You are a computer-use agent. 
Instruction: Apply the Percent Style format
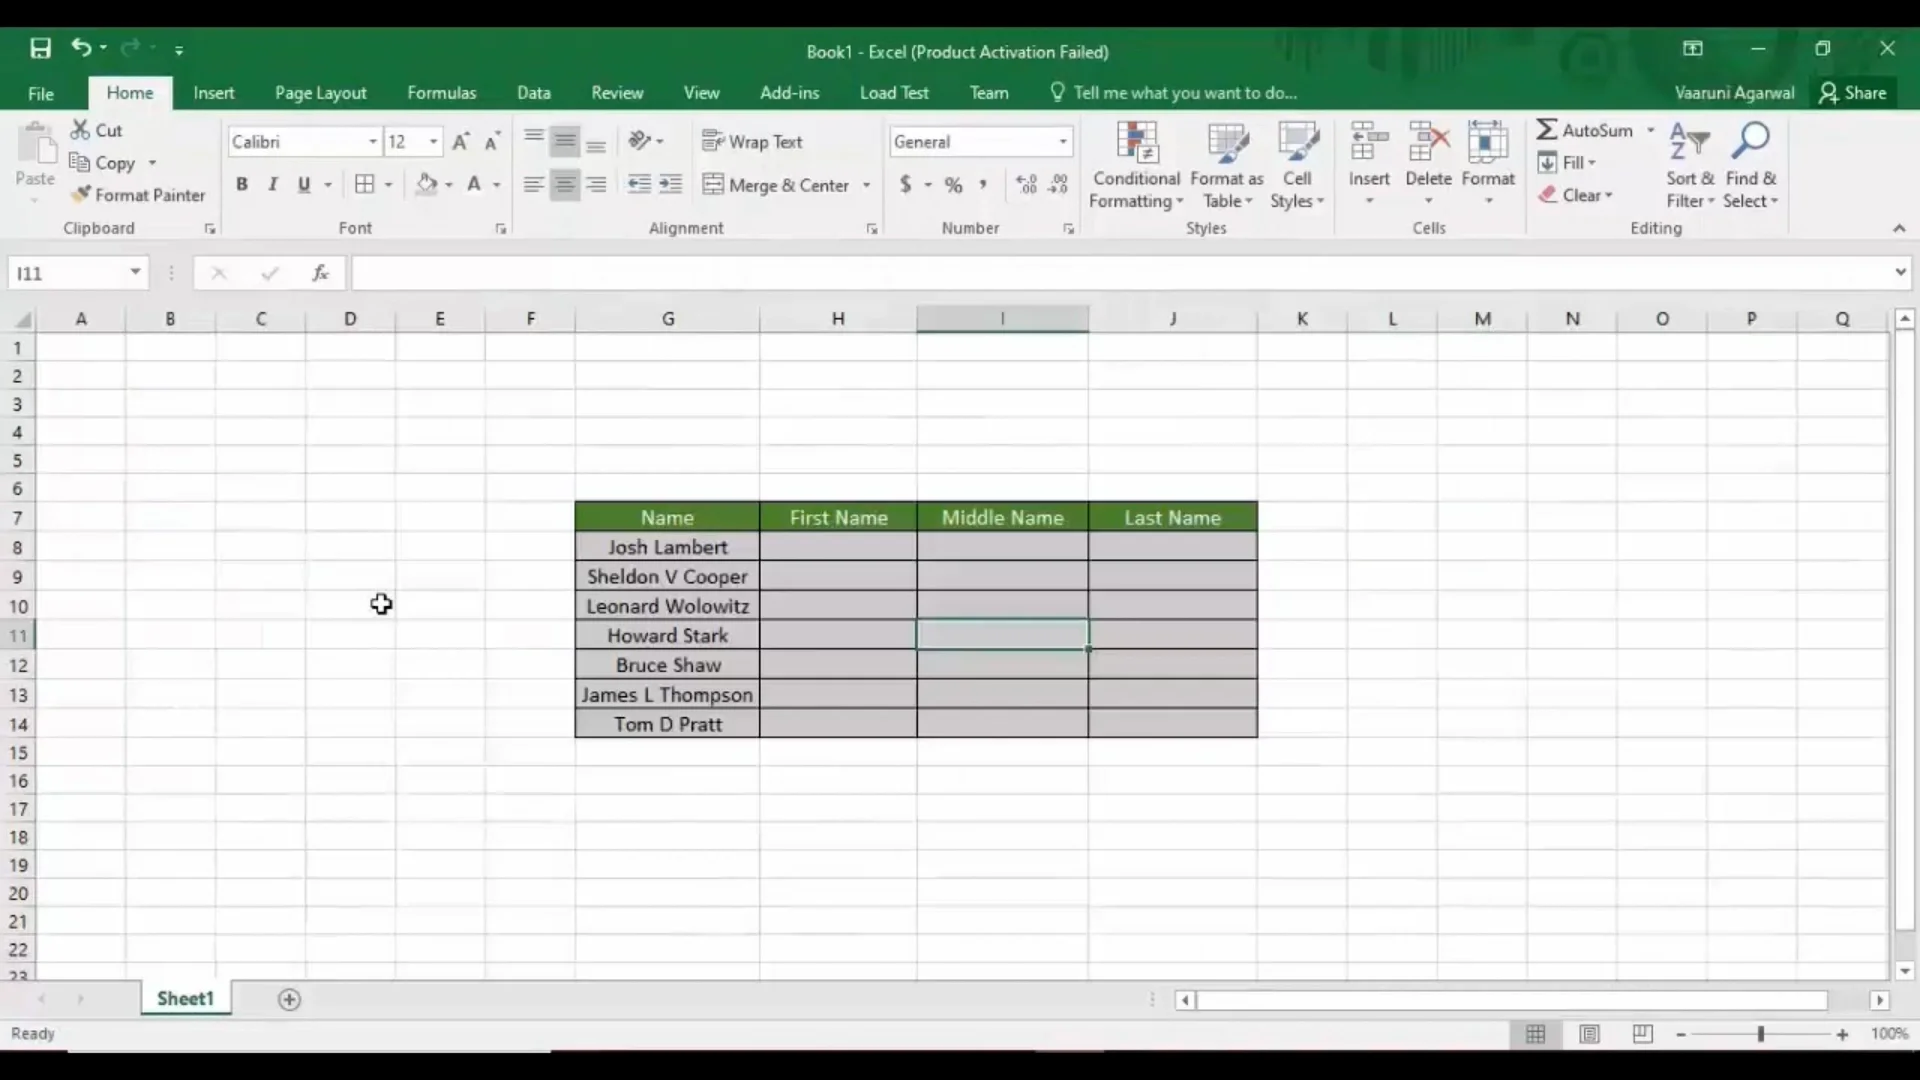click(952, 185)
